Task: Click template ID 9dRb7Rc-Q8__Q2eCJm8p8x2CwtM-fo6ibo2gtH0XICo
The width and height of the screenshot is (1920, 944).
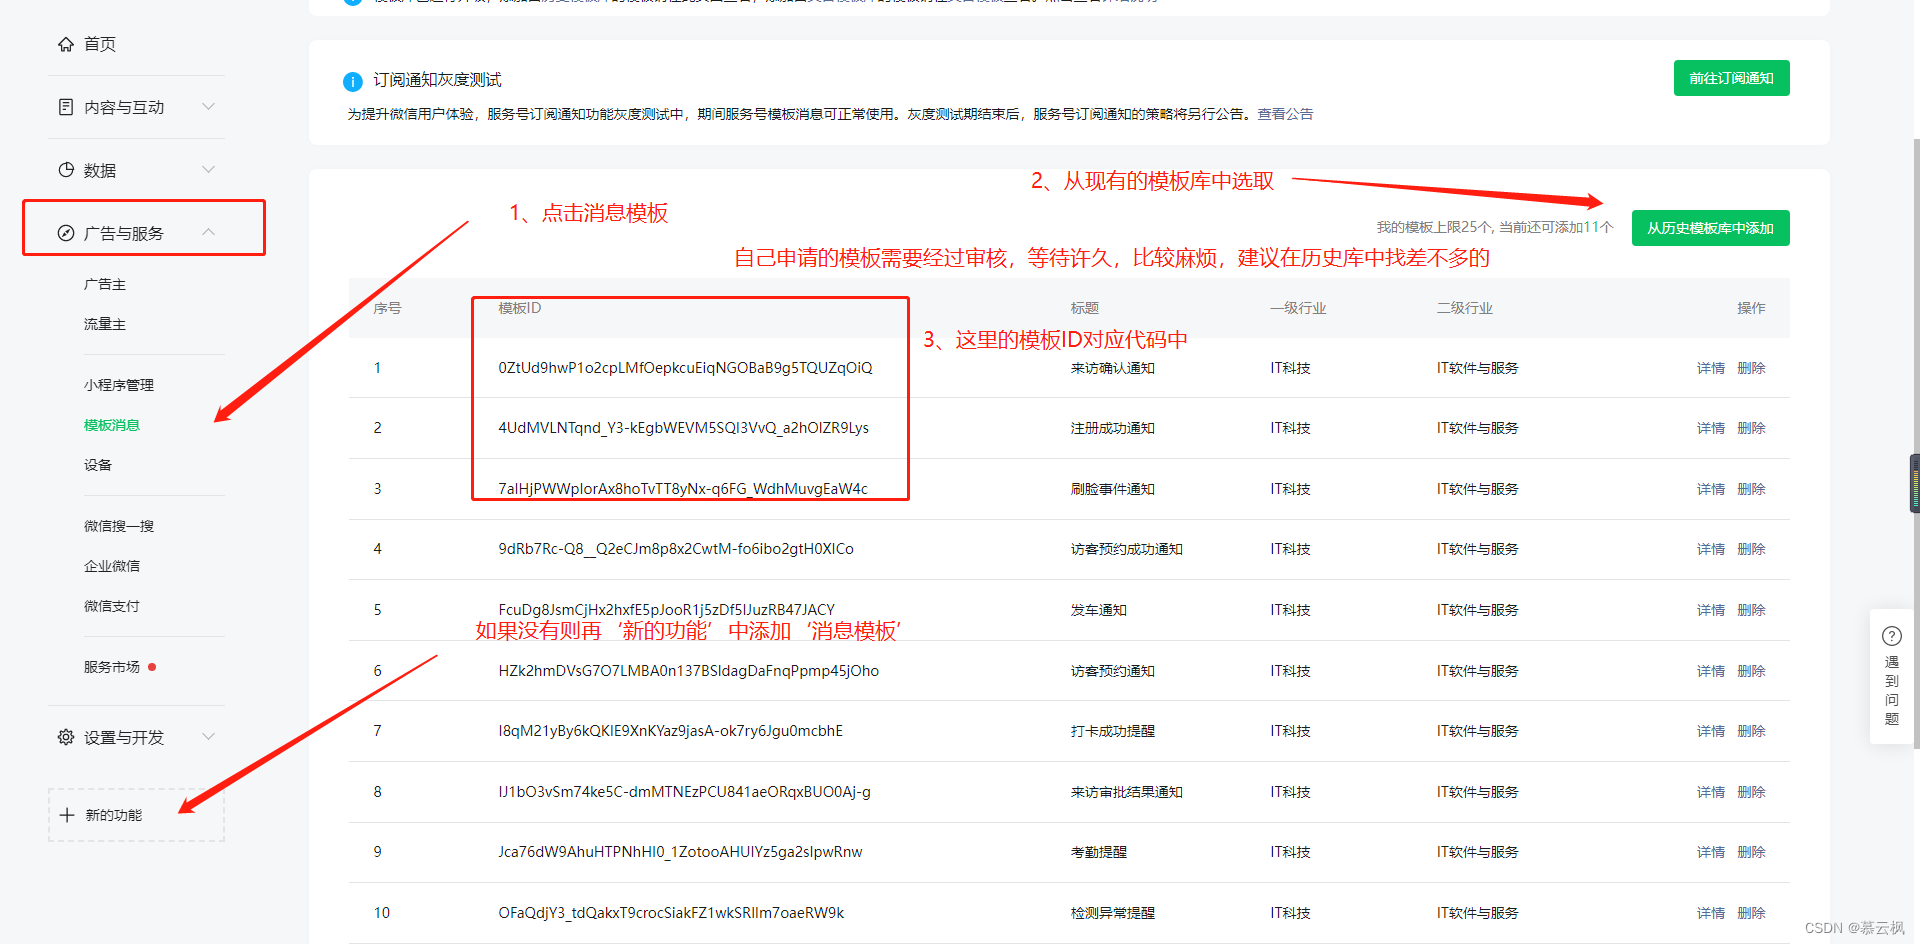Action: (676, 549)
